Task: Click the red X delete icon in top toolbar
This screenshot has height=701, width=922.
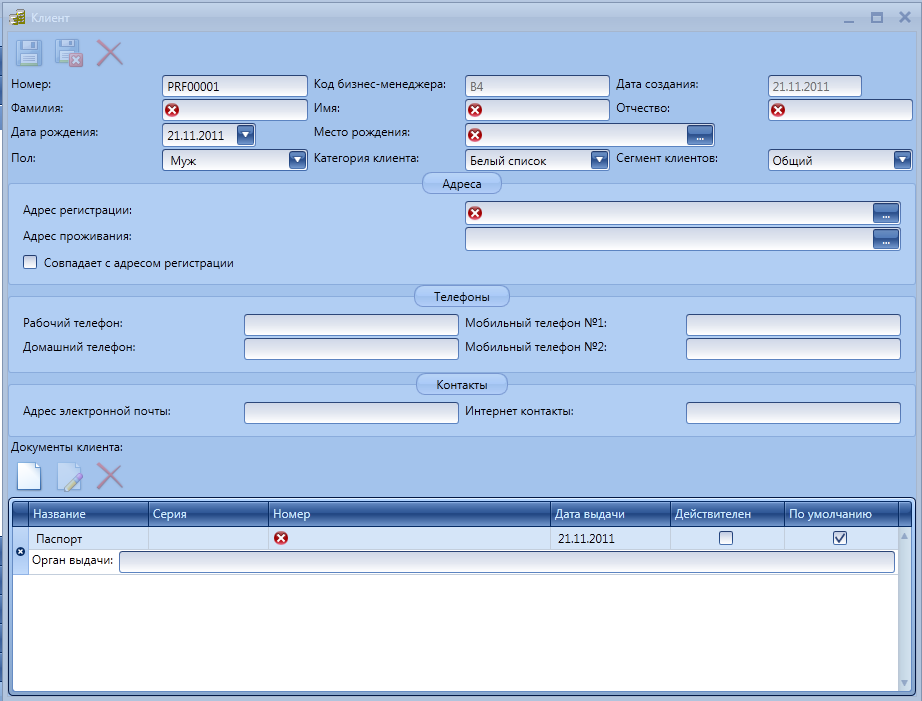Action: pos(109,53)
